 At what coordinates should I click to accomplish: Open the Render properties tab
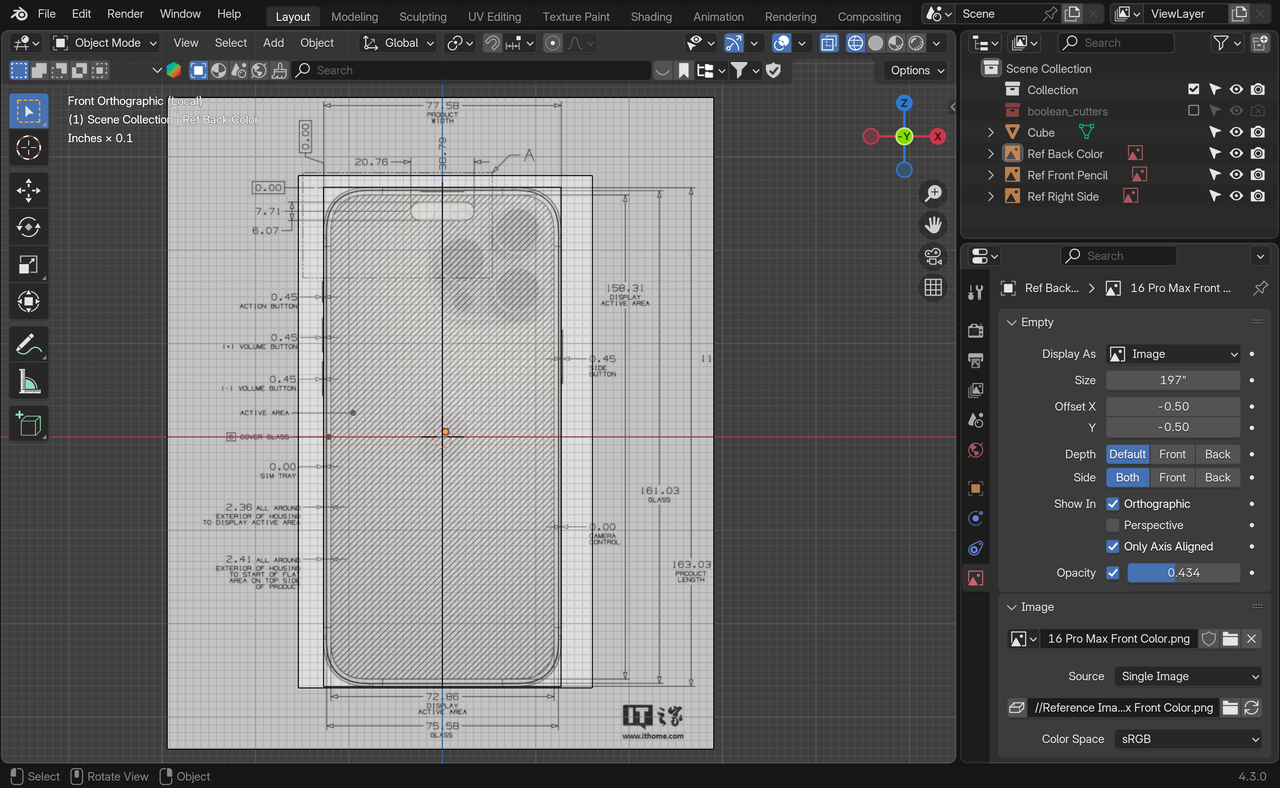coord(976,330)
